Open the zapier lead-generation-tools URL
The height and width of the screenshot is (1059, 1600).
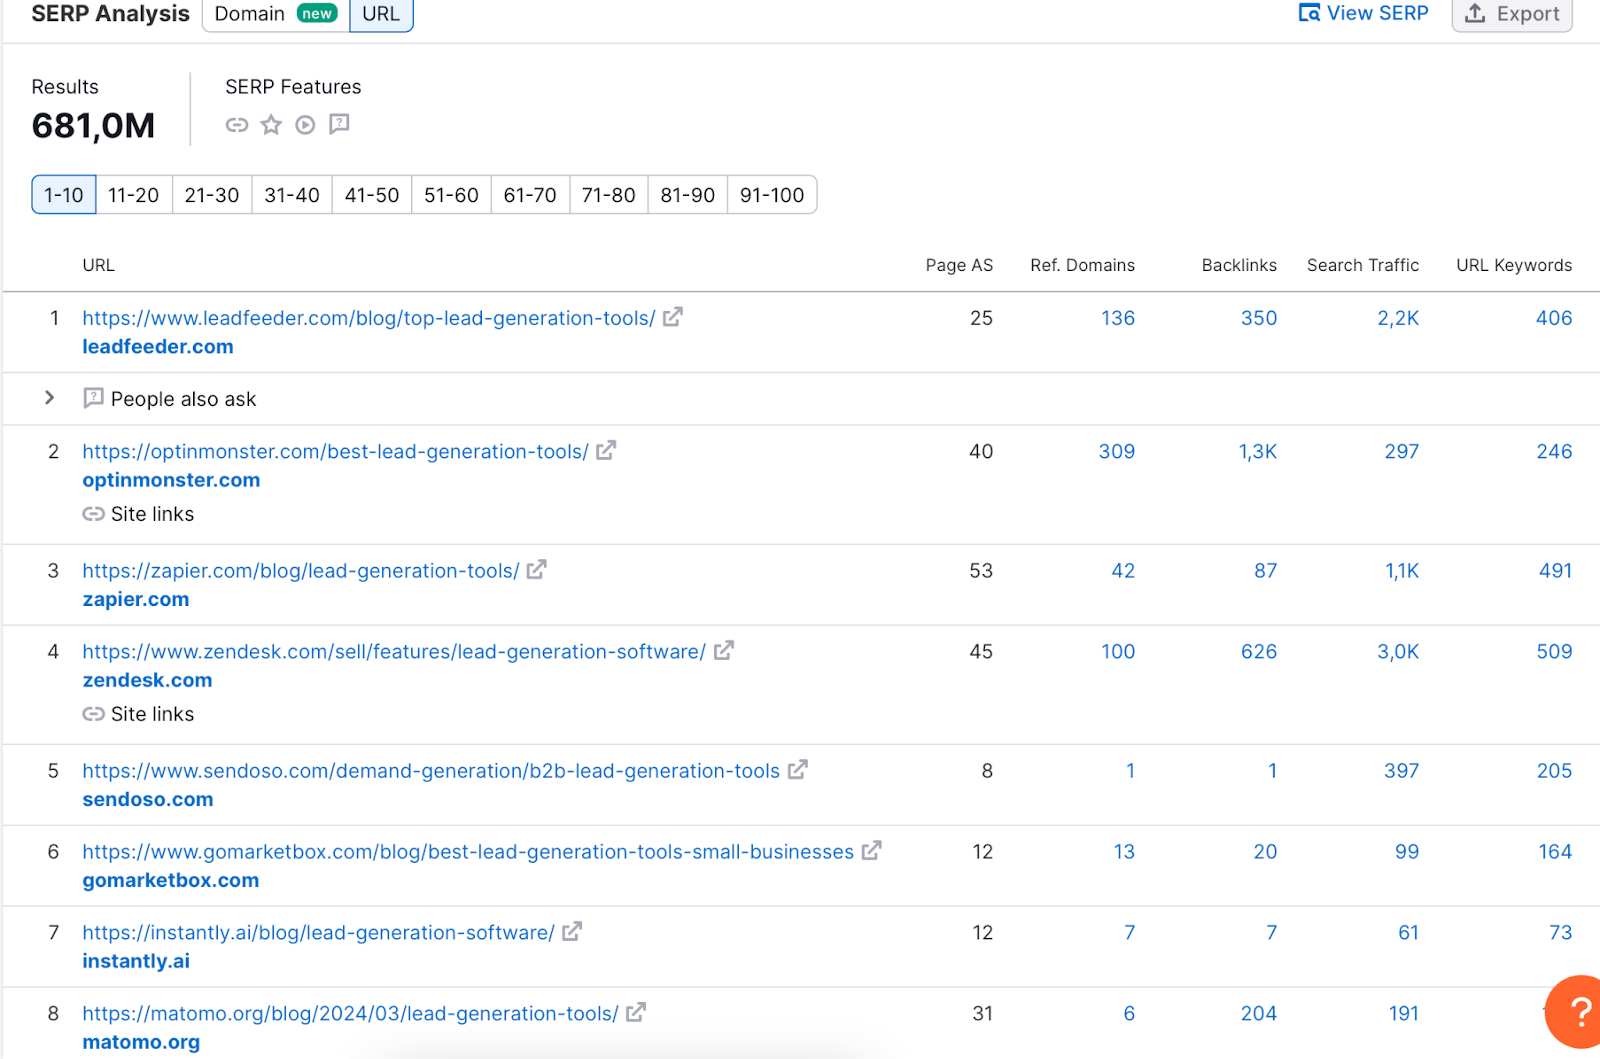point(301,571)
